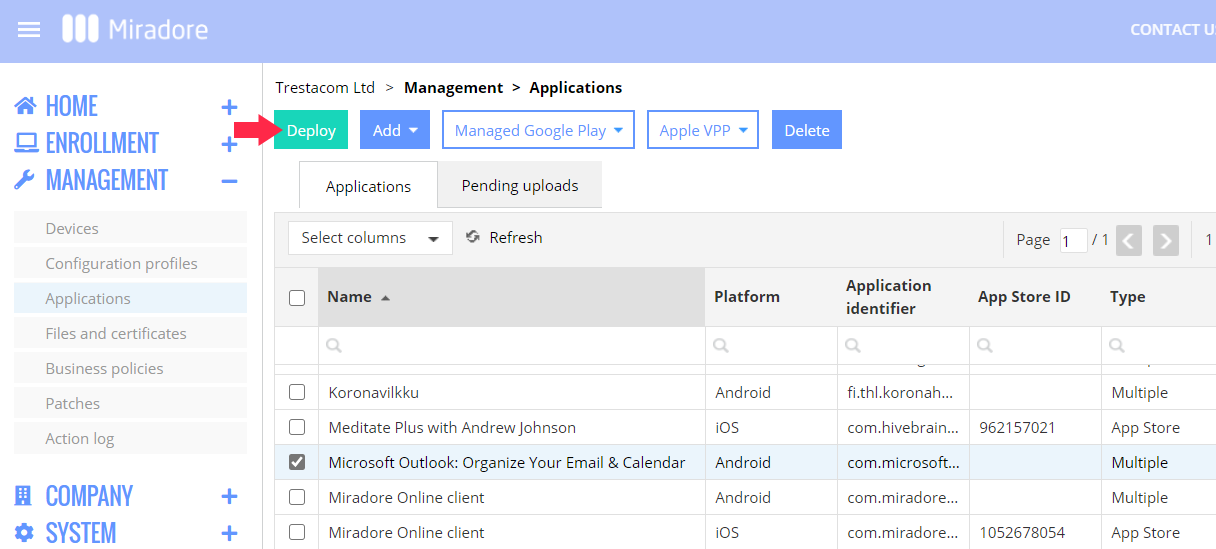Click the Refresh text button
The width and height of the screenshot is (1216, 549).
pyautogui.click(x=516, y=237)
